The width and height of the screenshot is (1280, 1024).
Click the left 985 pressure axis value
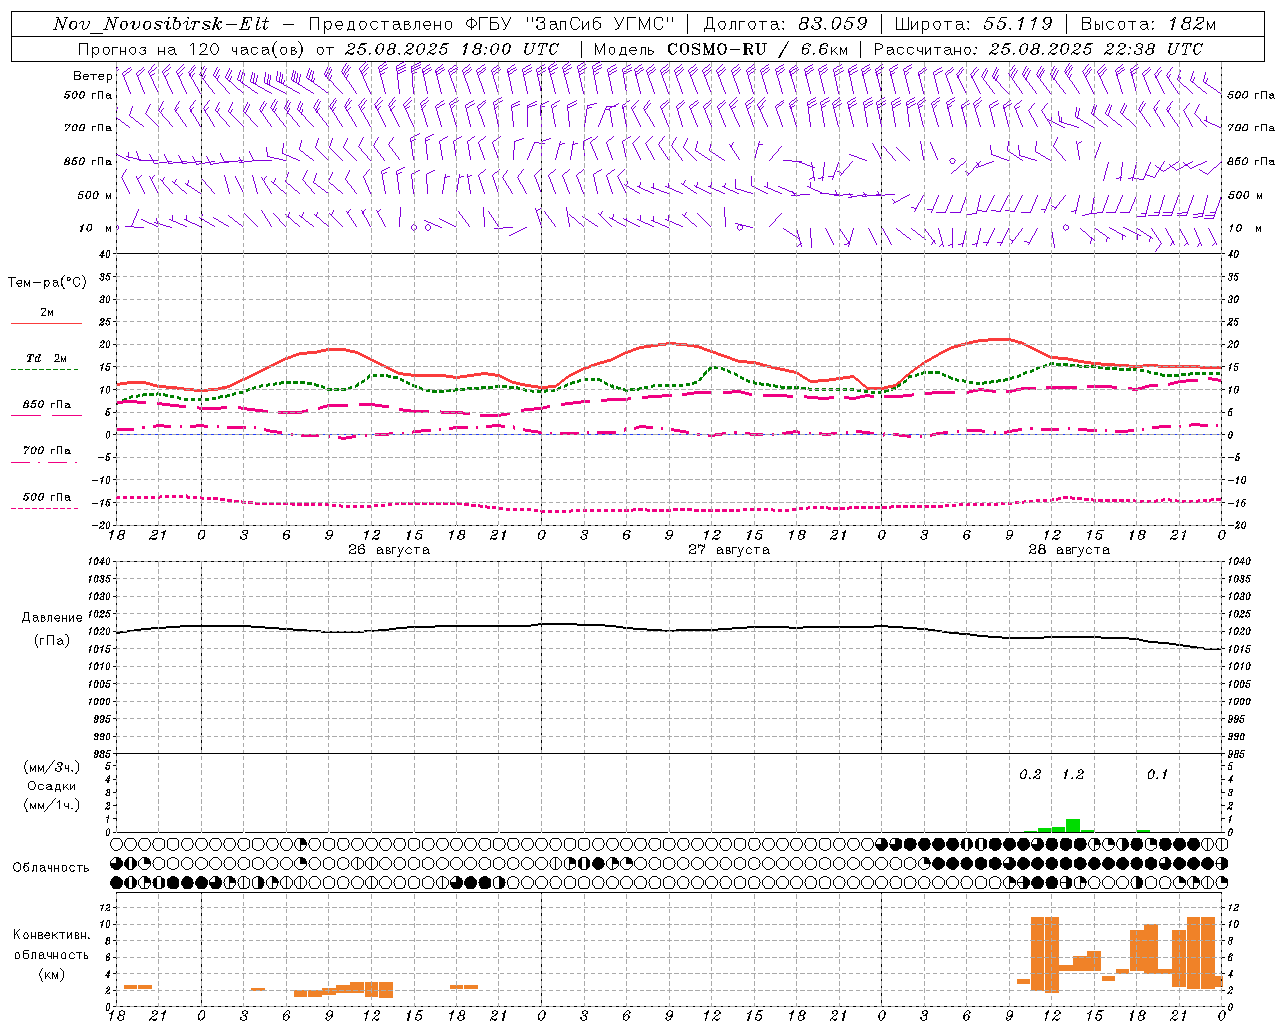tap(103, 754)
